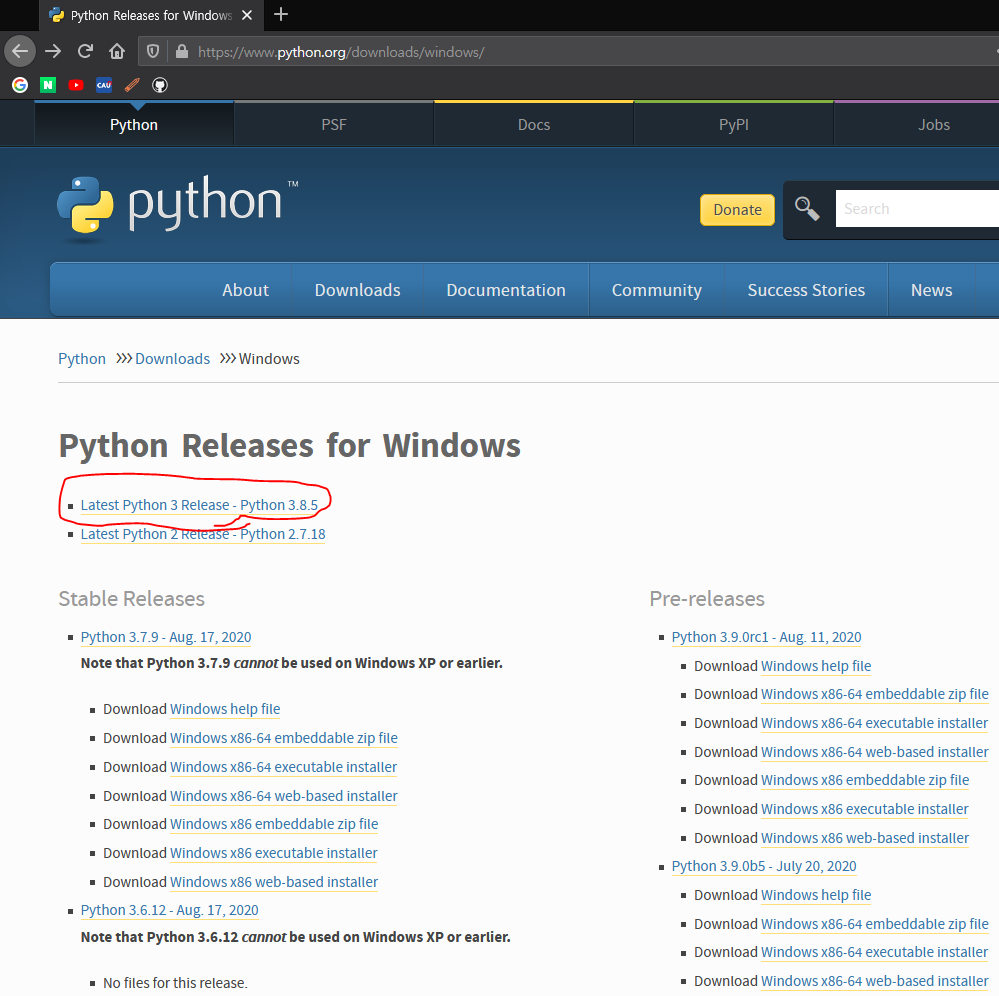Click the magnifying glass search icon
Image resolution: width=999 pixels, height=996 pixels.
[807, 208]
